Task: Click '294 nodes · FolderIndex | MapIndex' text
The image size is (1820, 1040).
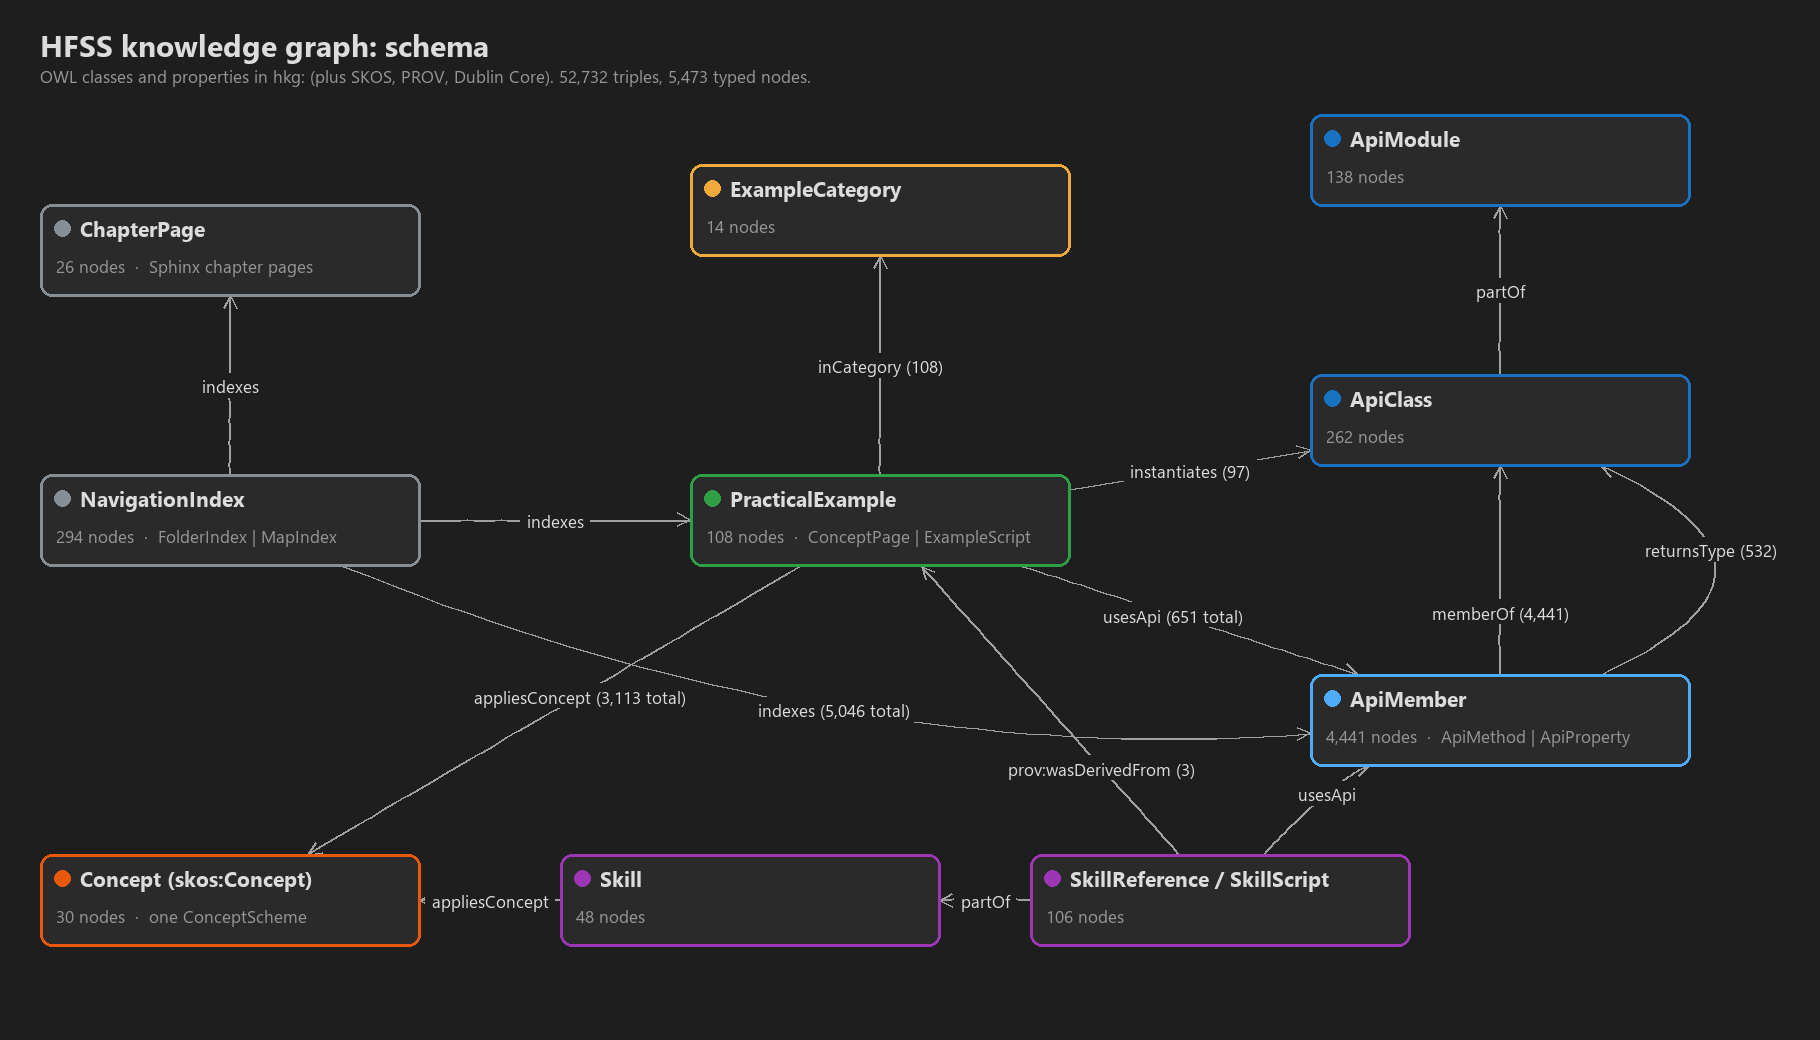Action: pyautogui.click(x=196, y=537)
